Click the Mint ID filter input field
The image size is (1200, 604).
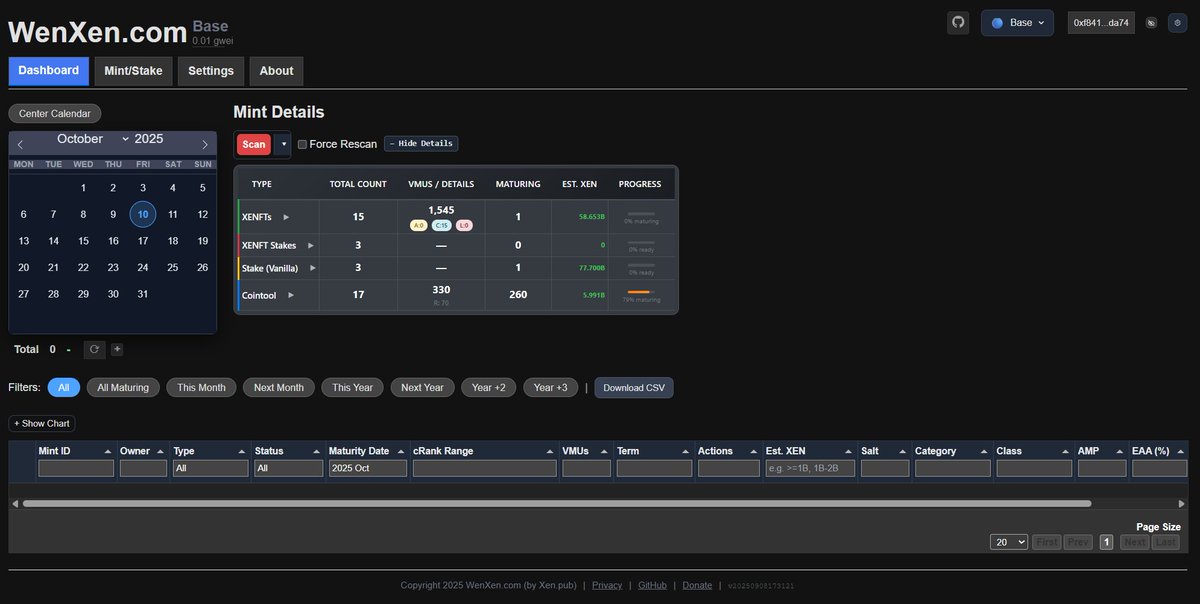tap(76, 468)
